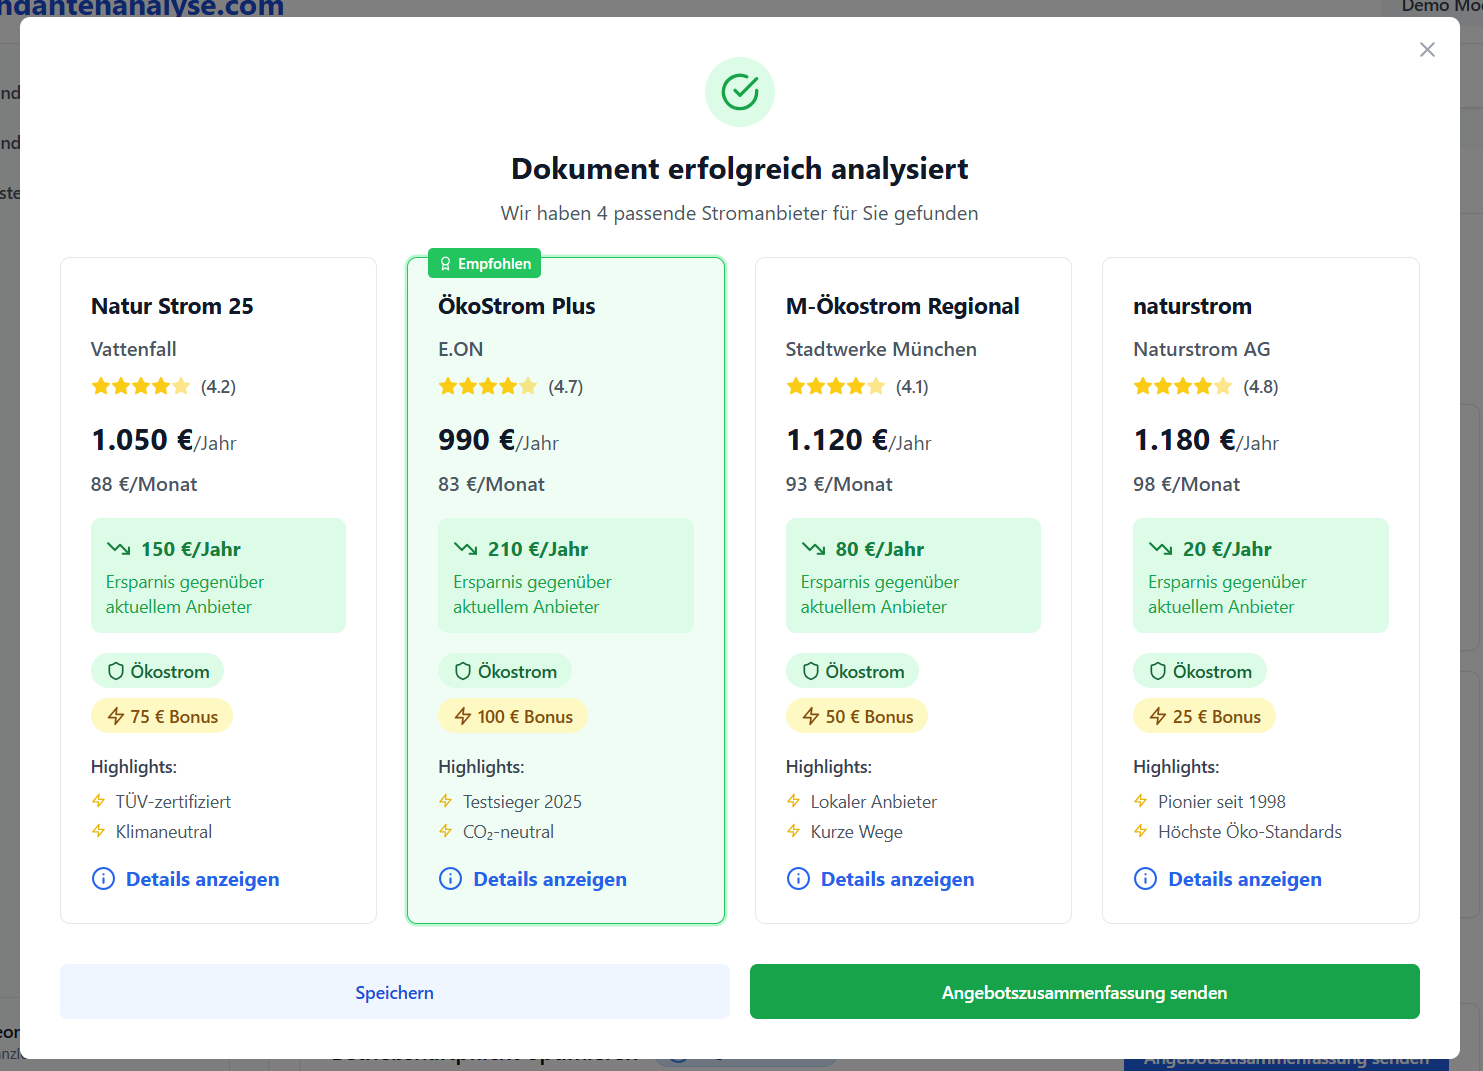Click the star rating showing 4.8
Image resolution: width=1483 pixels, height=1071 pixels.
coord(1182,386)
